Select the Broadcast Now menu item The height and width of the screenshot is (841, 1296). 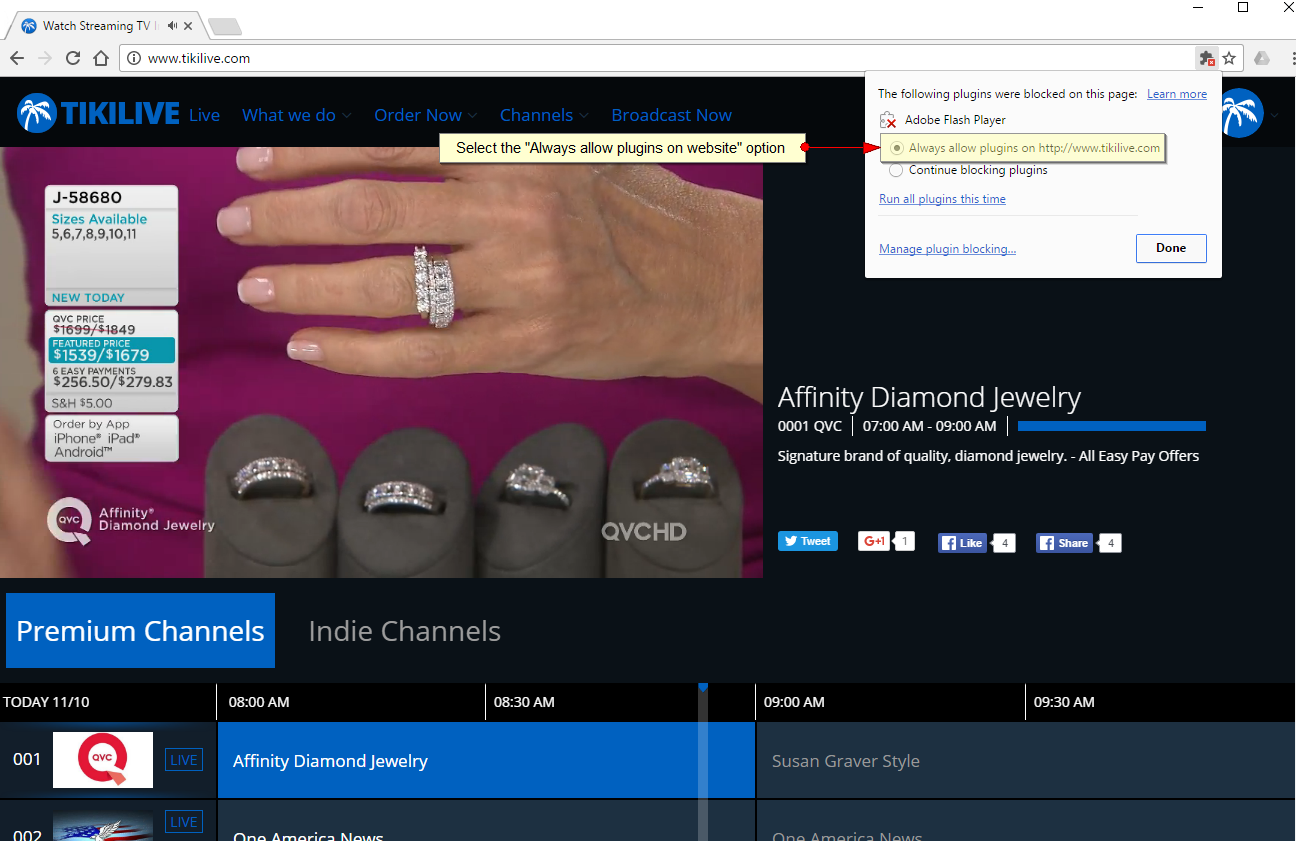point(671,115)
